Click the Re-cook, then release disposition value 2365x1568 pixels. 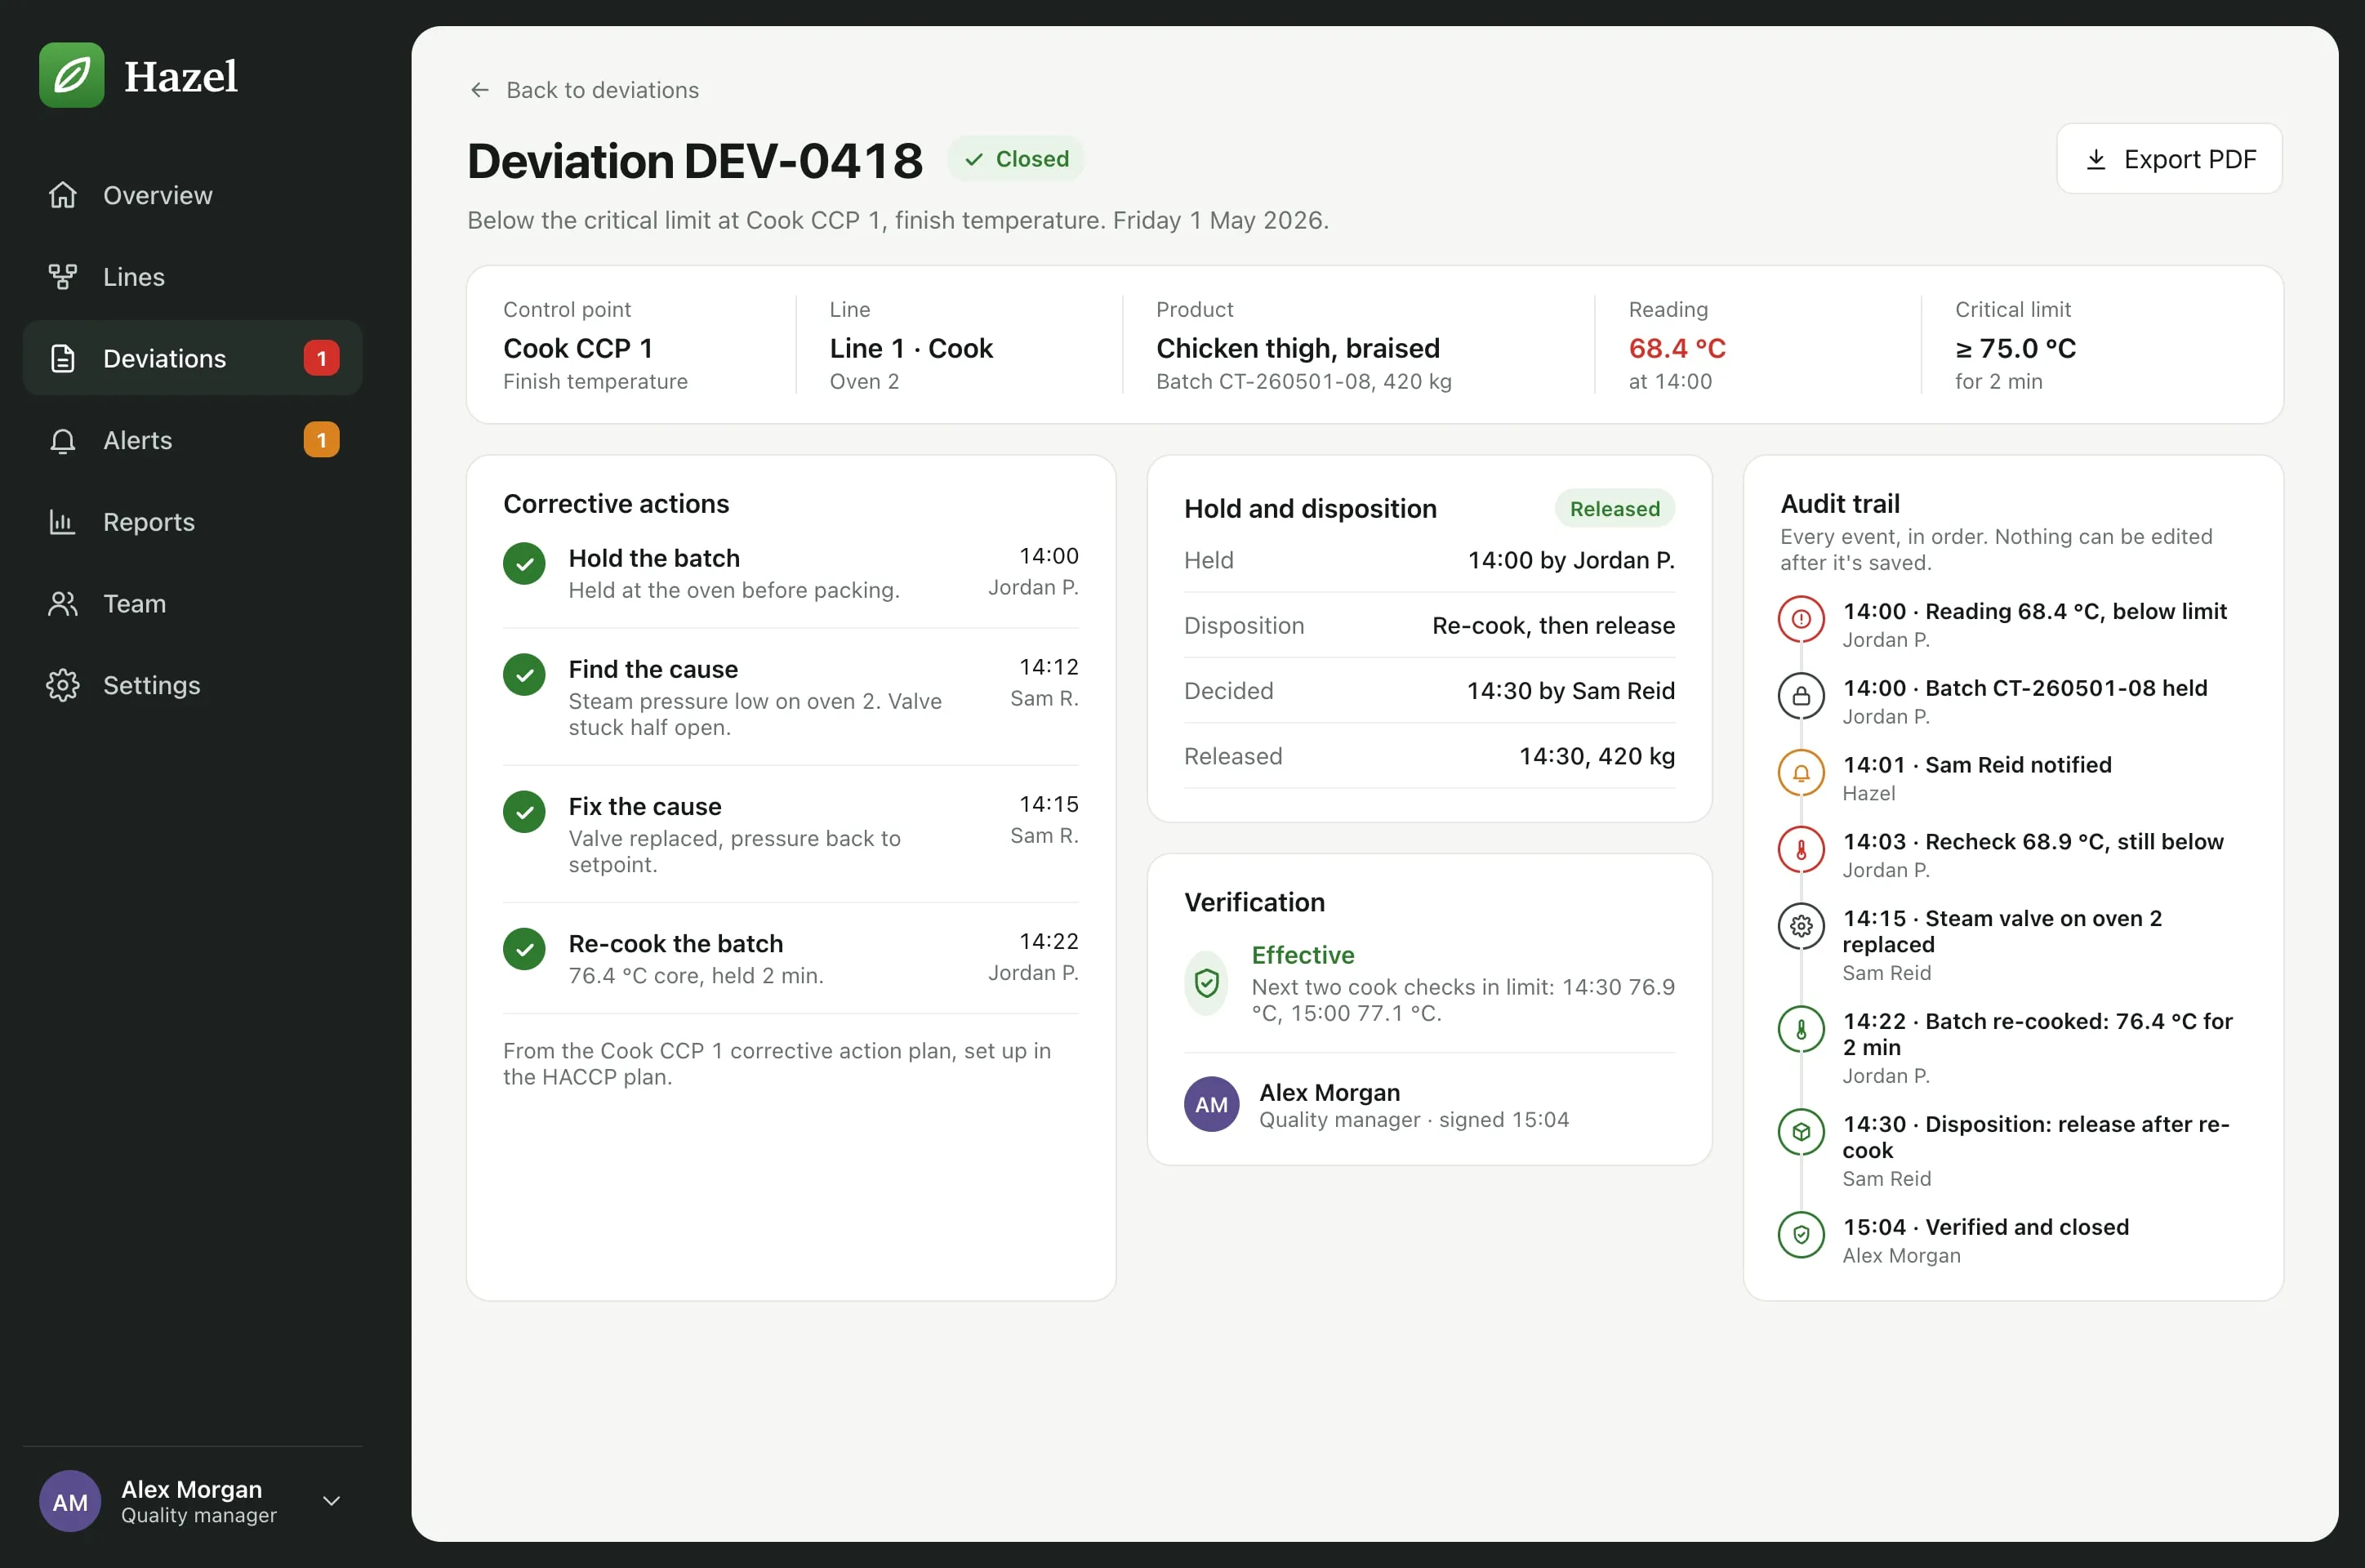coord(1553,625)
